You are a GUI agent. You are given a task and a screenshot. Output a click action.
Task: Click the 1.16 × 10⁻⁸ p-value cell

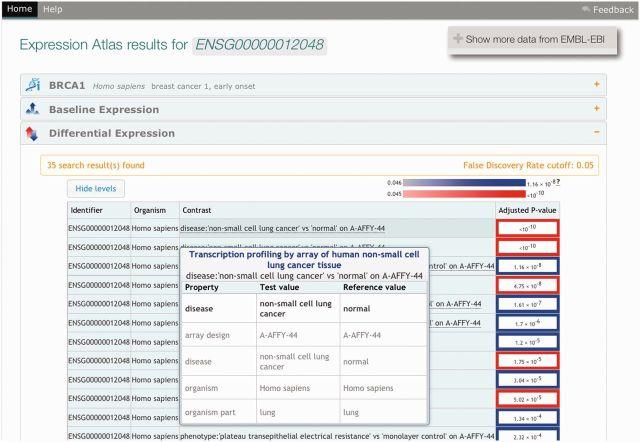pos(528,267)
